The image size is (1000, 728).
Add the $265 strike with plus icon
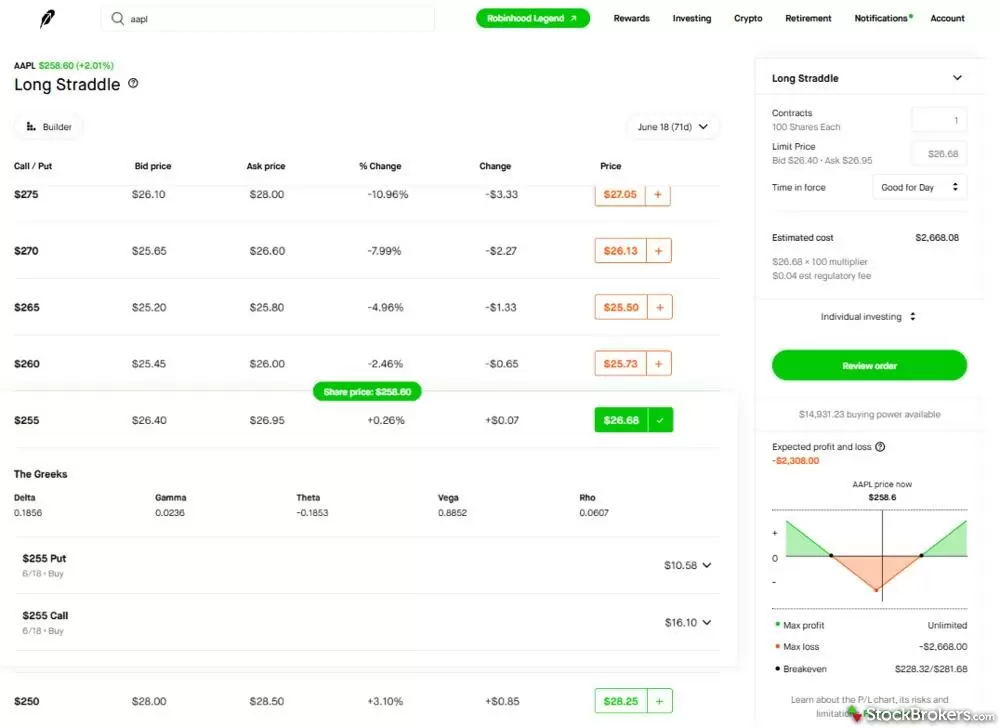(659, 307)
